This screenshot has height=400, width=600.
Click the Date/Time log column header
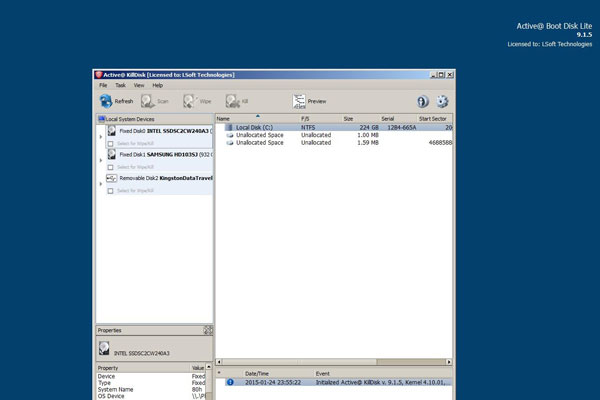point(278,373)
